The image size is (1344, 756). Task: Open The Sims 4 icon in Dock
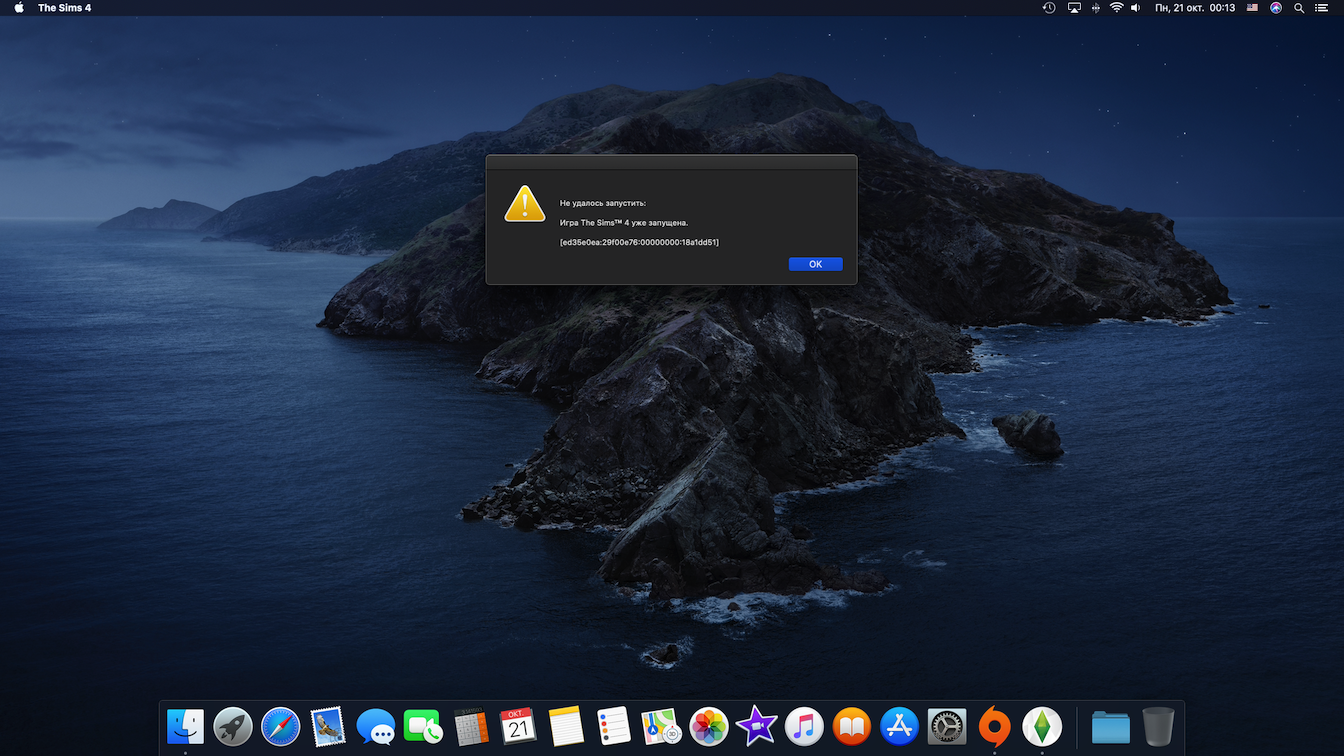click(x=1042, y=727)
